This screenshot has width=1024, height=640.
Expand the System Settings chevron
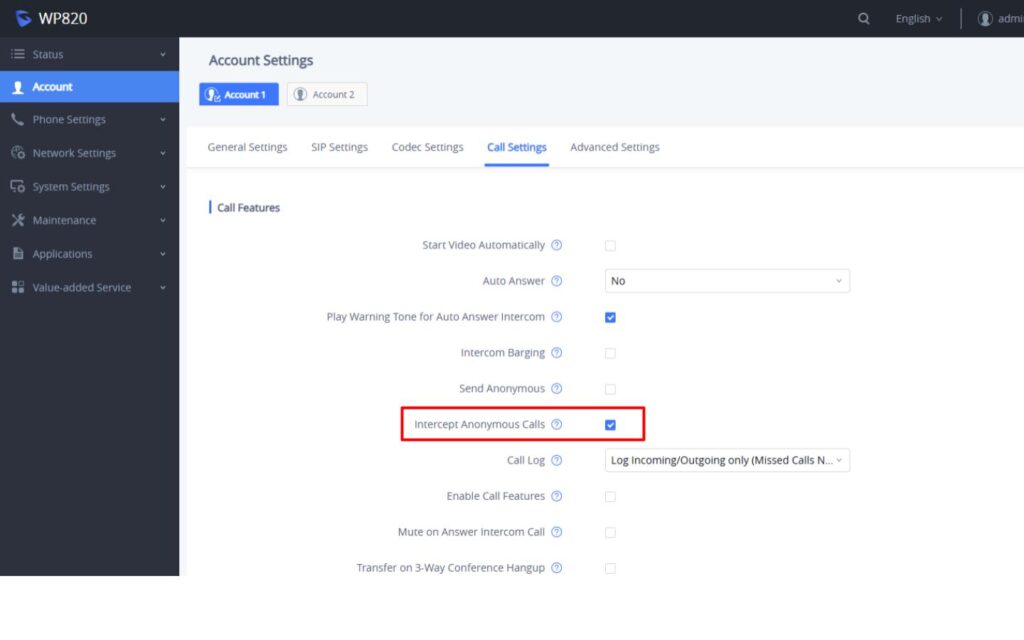point(163,187)
